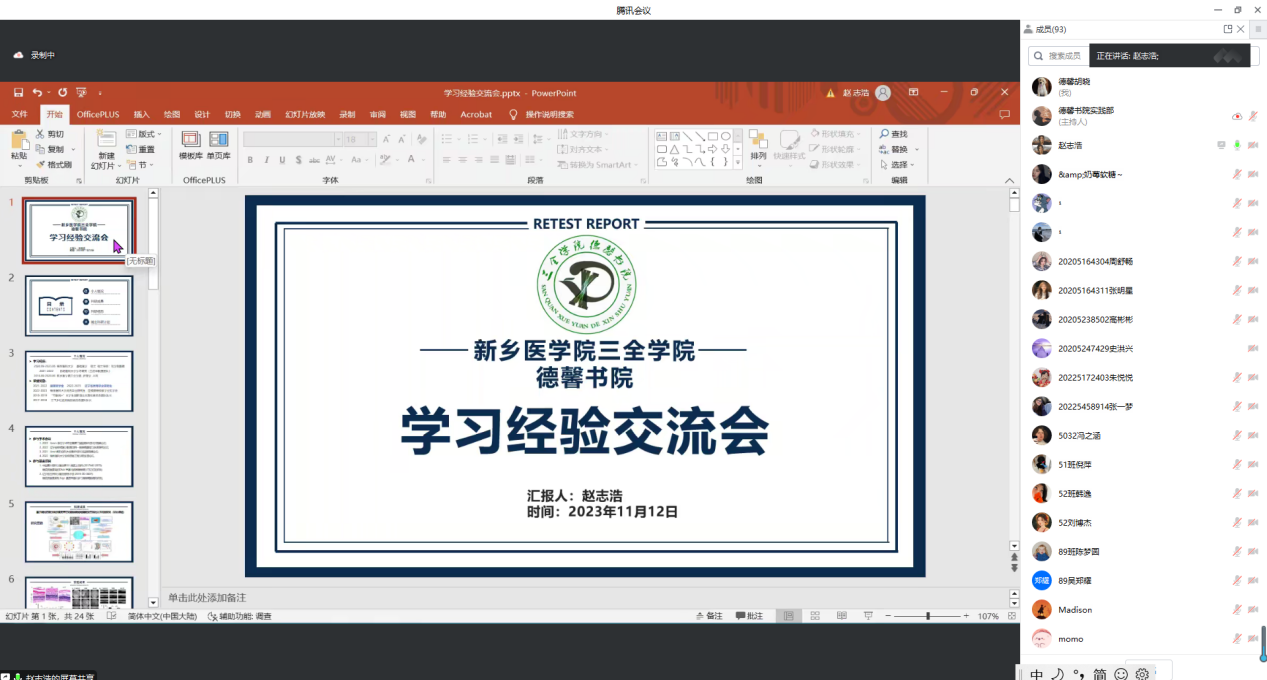Switch to the 幻灯片放映 slideshow tab
The image size is (1267, 680).
tap(305, 114)
